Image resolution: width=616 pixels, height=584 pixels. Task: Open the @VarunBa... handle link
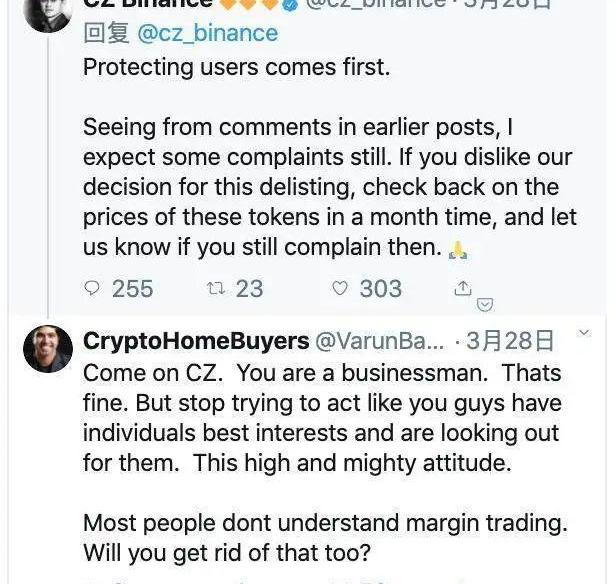[379, 341]
